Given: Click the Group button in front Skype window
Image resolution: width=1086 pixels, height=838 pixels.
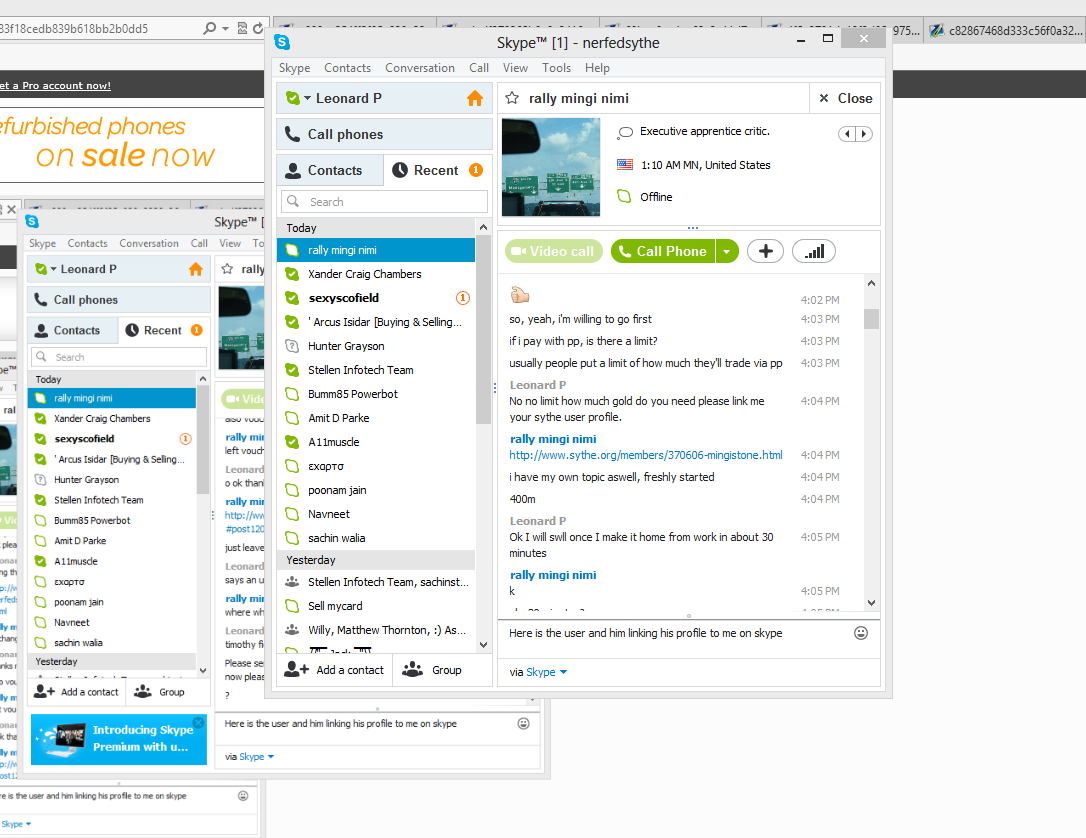Looking at the screenshot, I should click(x=432, y=670).
